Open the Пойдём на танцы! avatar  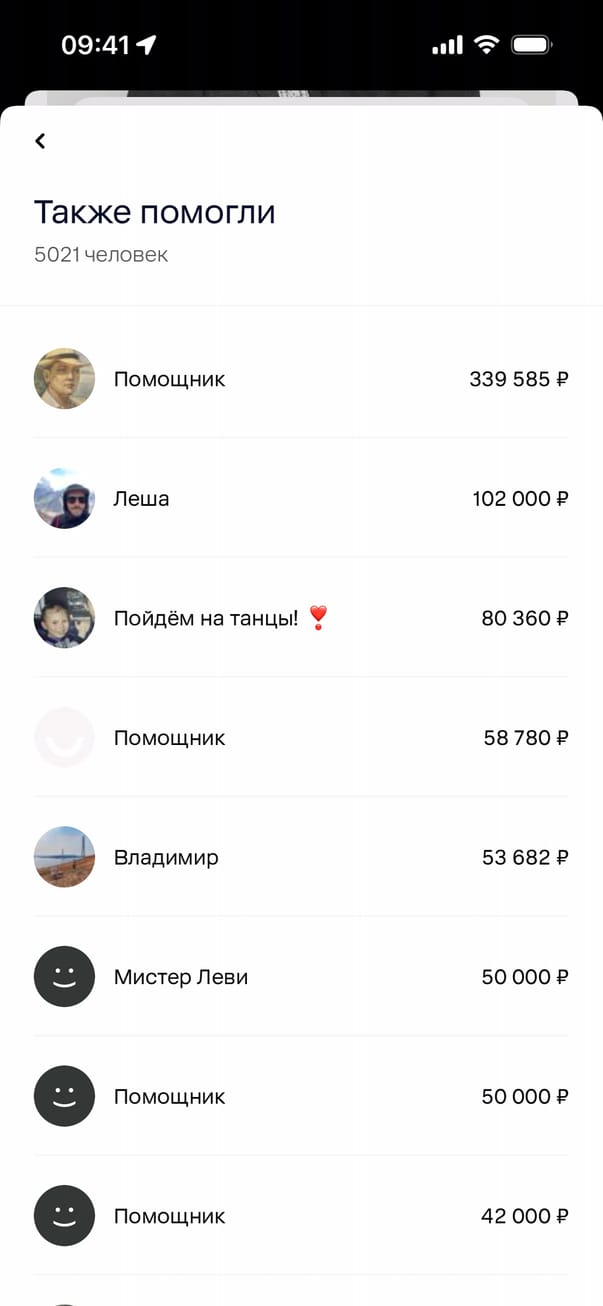64,618
